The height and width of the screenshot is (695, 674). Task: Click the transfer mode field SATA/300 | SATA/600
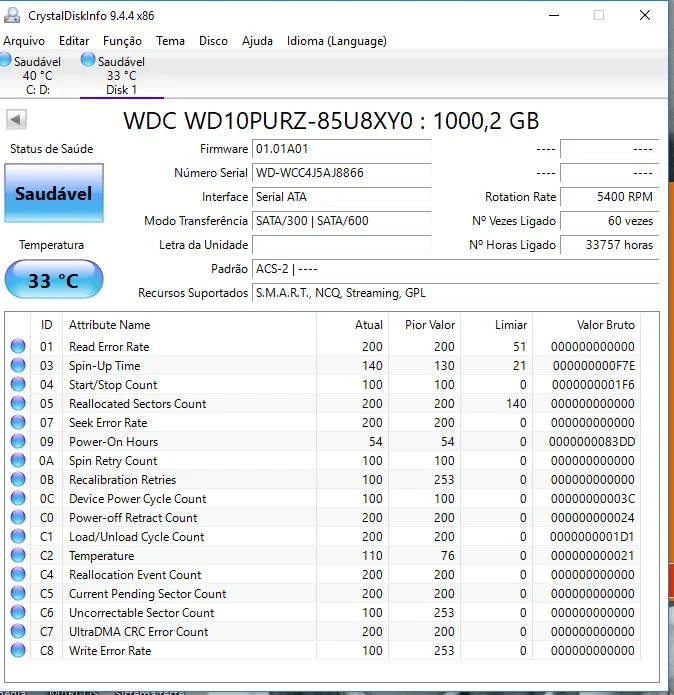pyautogui.click(x=341, y=221)
